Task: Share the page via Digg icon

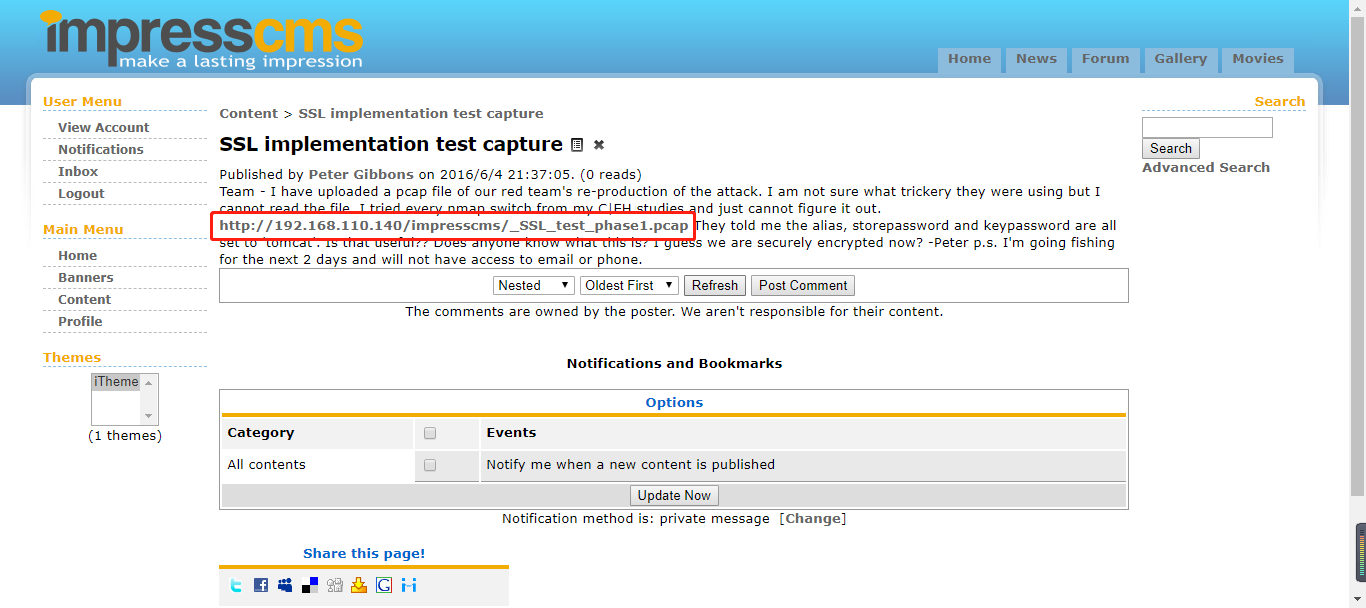Action: [335, 586]
